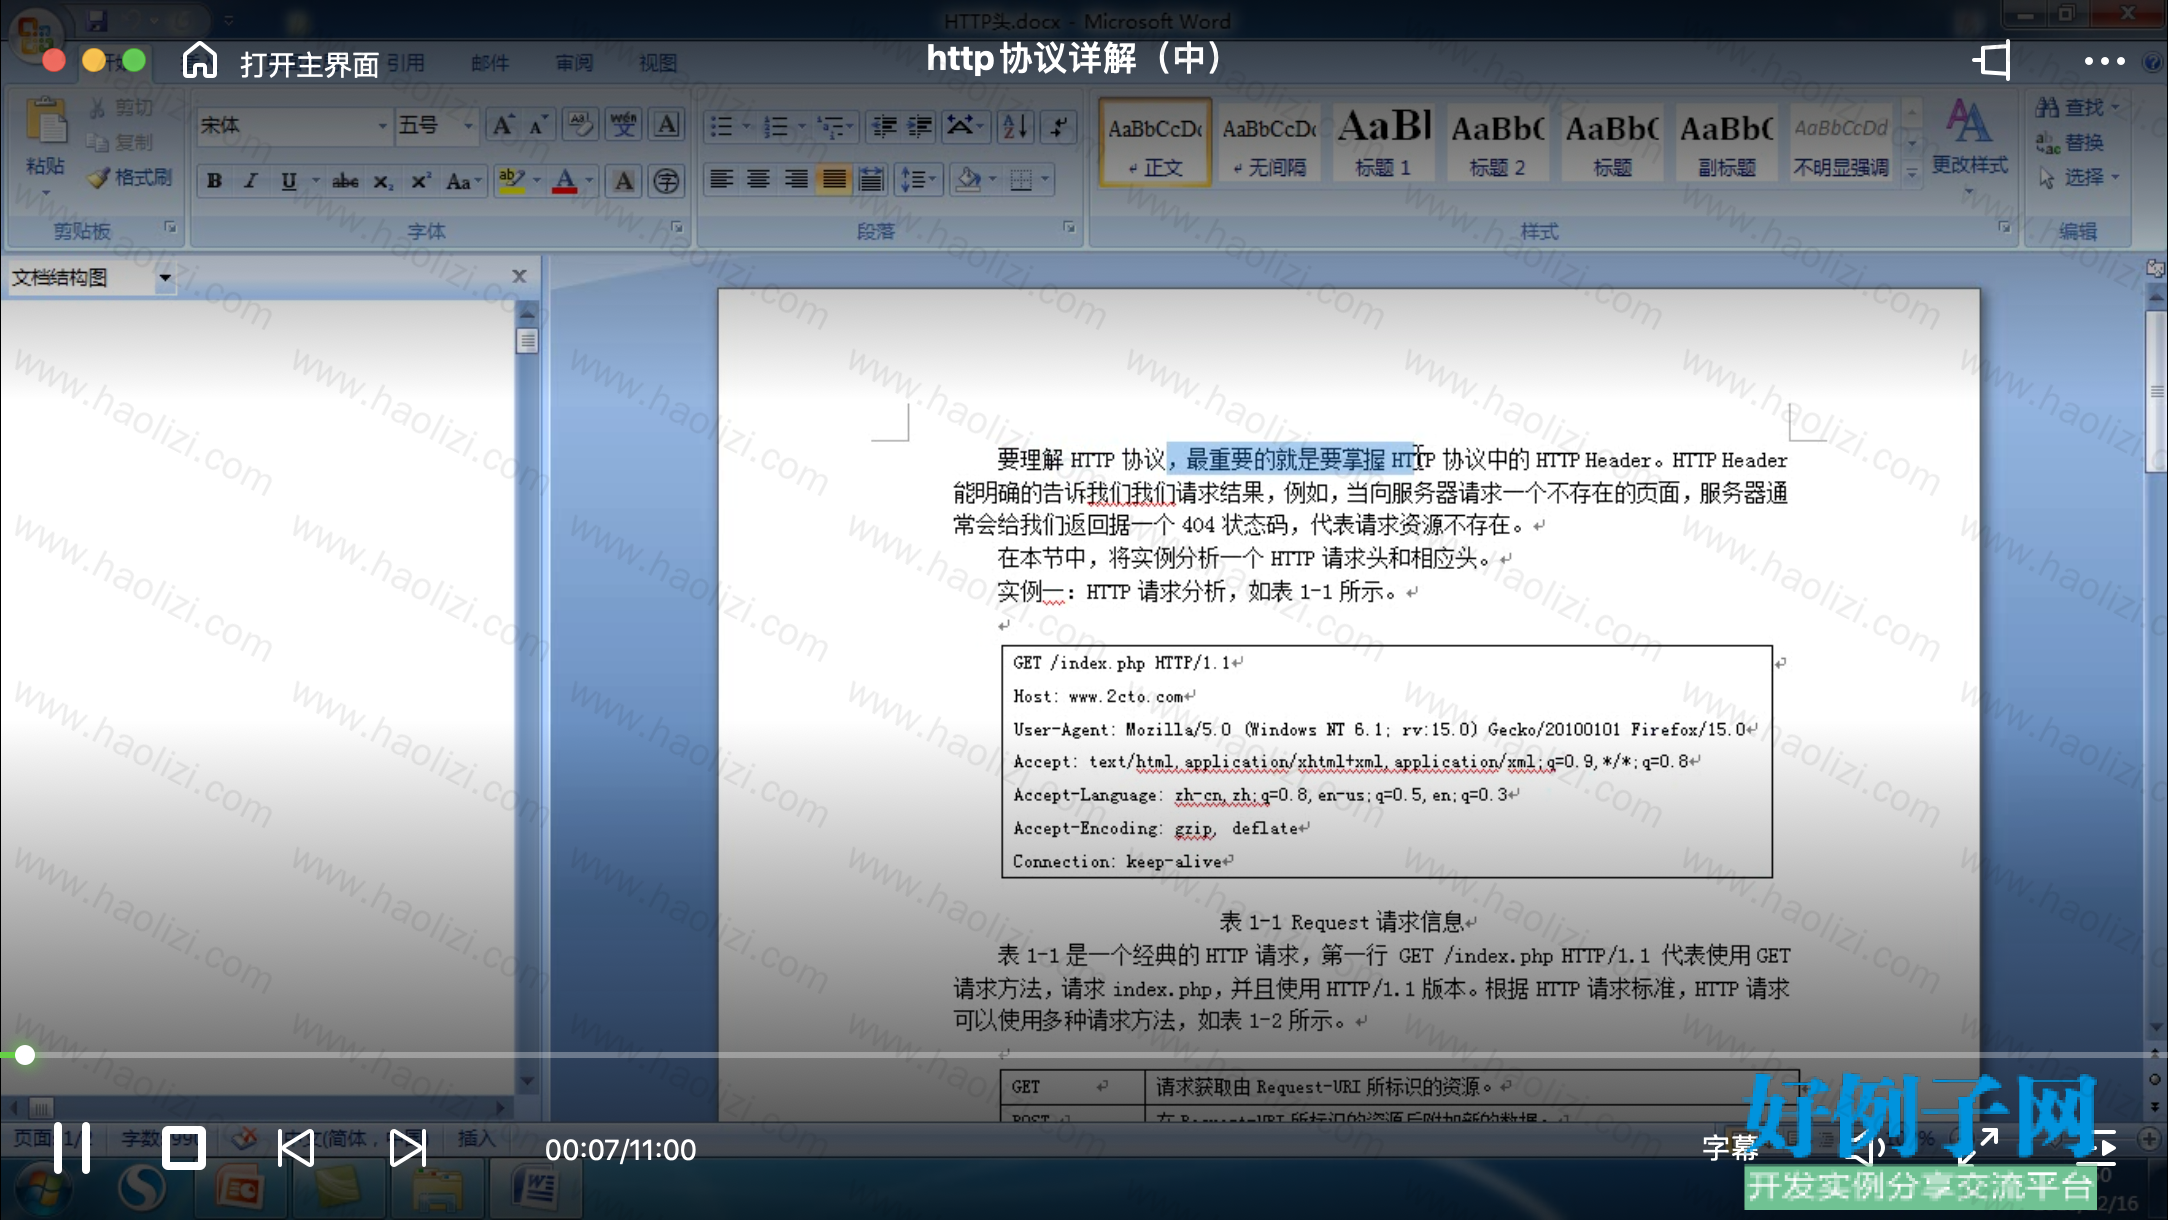
Task: Open the 视图 ribbon tab
Action: click(x=658, y=63)
